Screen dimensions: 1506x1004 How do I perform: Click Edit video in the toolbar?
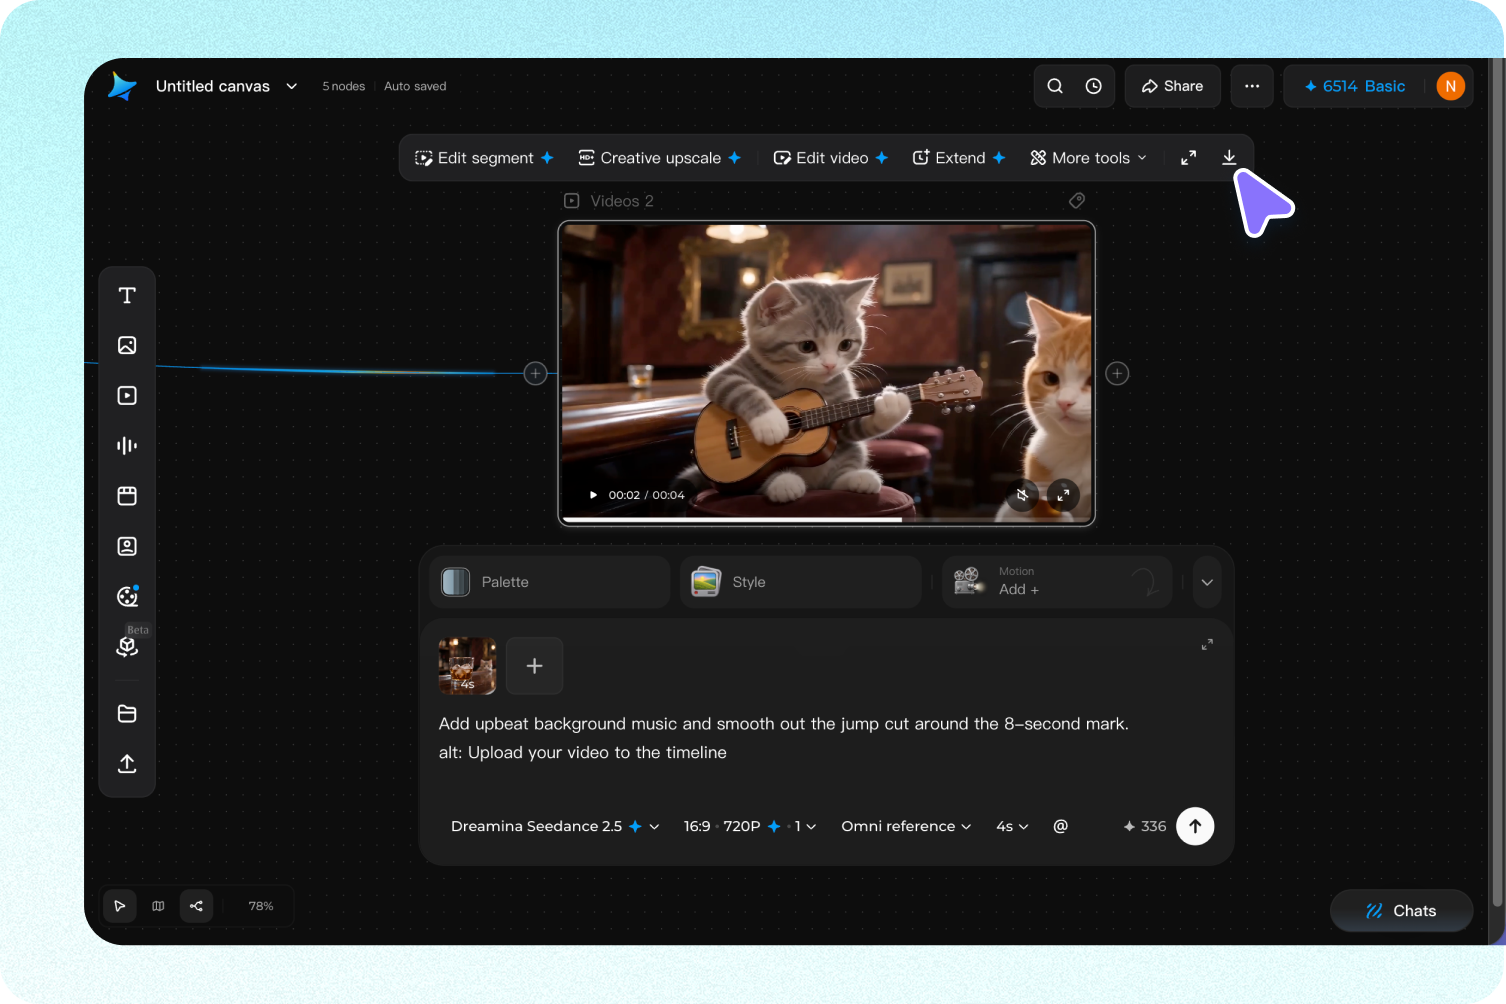click(x=831, y=158)
